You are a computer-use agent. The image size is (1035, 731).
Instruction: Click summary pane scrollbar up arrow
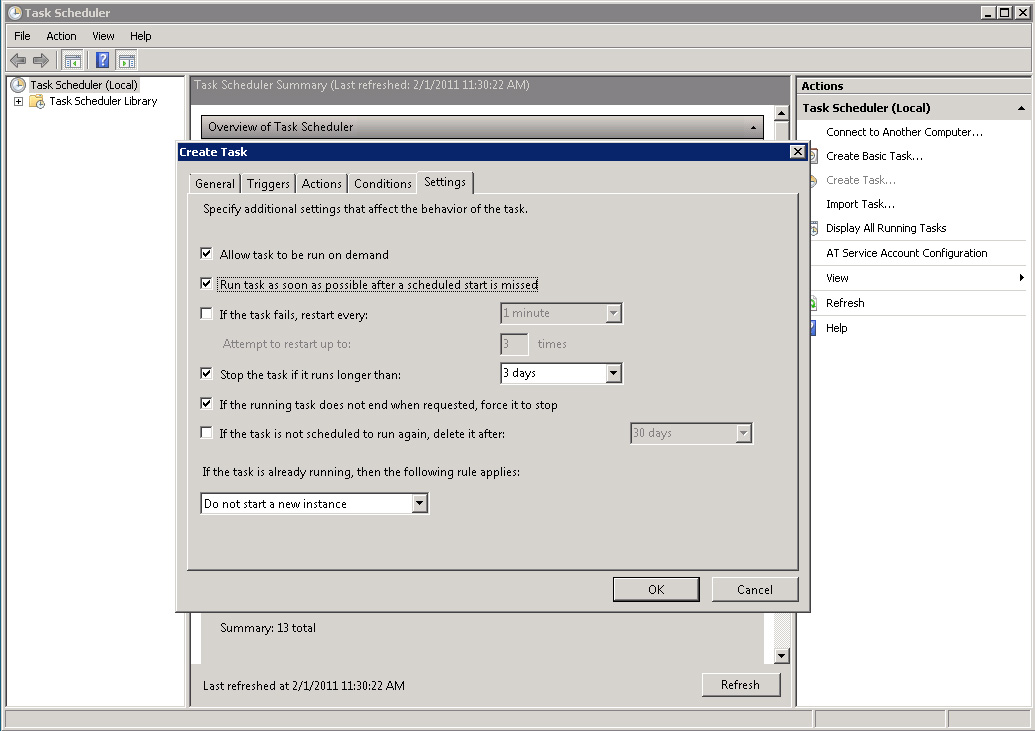pyautogui.click(x=782, y=114)
